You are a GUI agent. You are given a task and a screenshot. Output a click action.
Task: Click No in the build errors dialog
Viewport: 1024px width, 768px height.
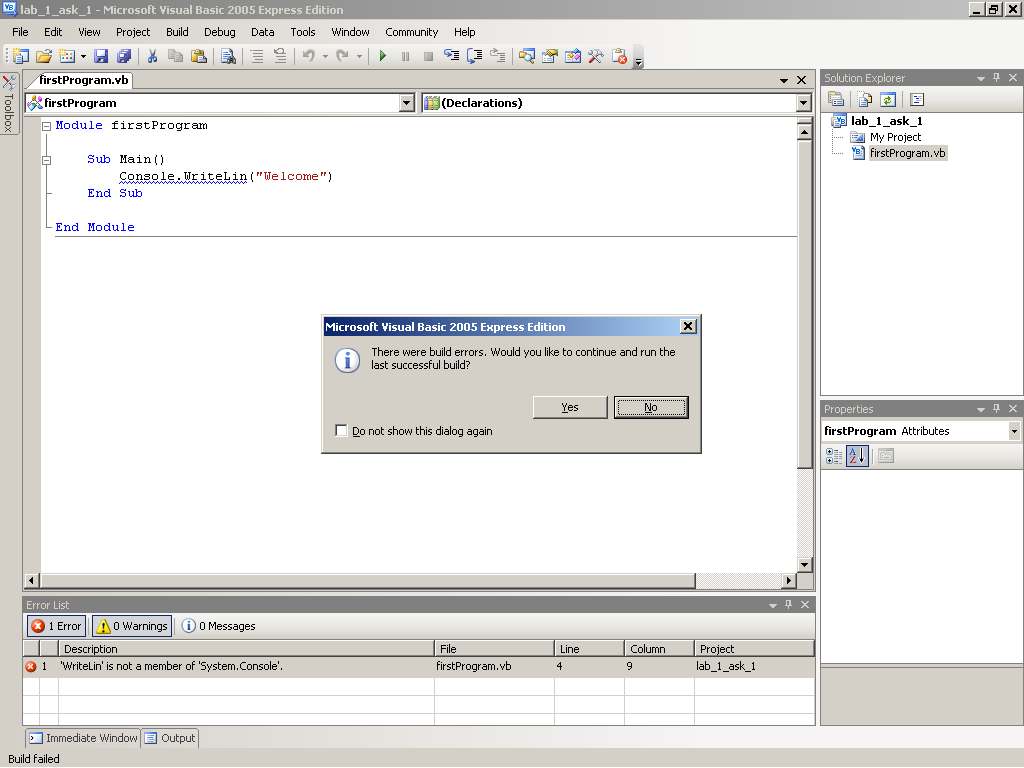click(651, 407)
